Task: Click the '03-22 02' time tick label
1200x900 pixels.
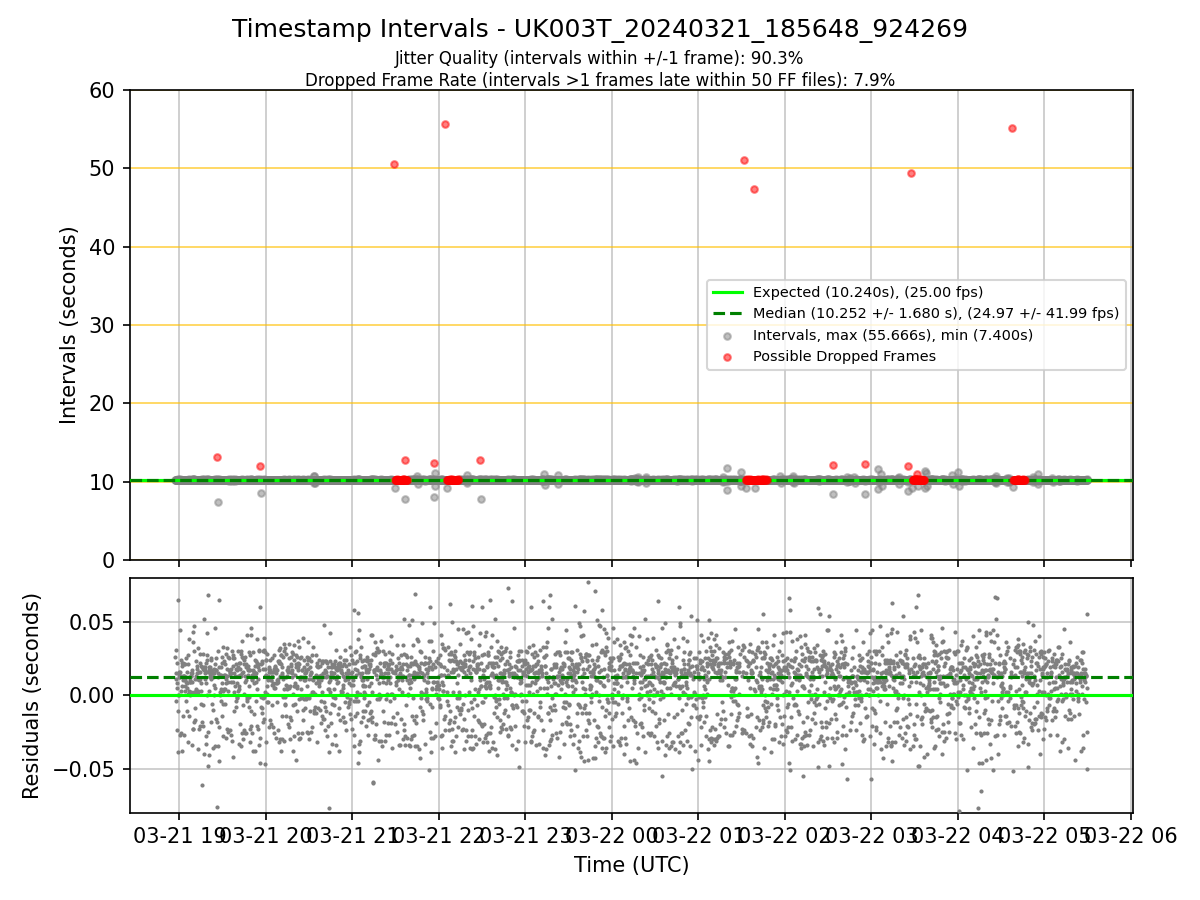Action: click(x=784, y=836)
